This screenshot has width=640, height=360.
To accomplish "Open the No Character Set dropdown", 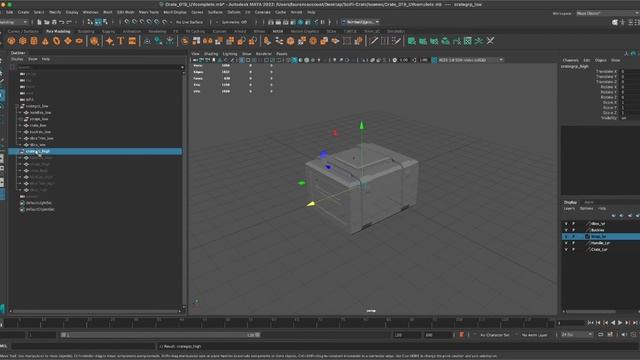I will (x=495, y=335).
